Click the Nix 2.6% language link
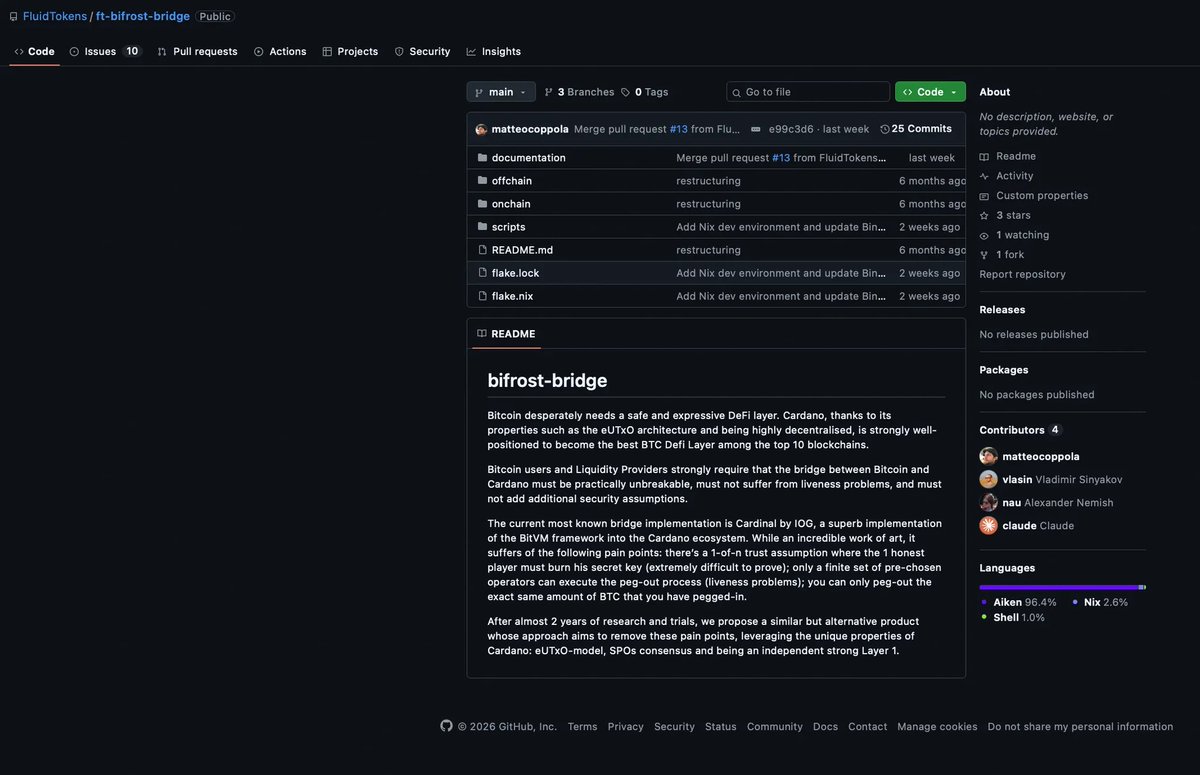The image size is (1200, 775). (x=1100, y=602)
